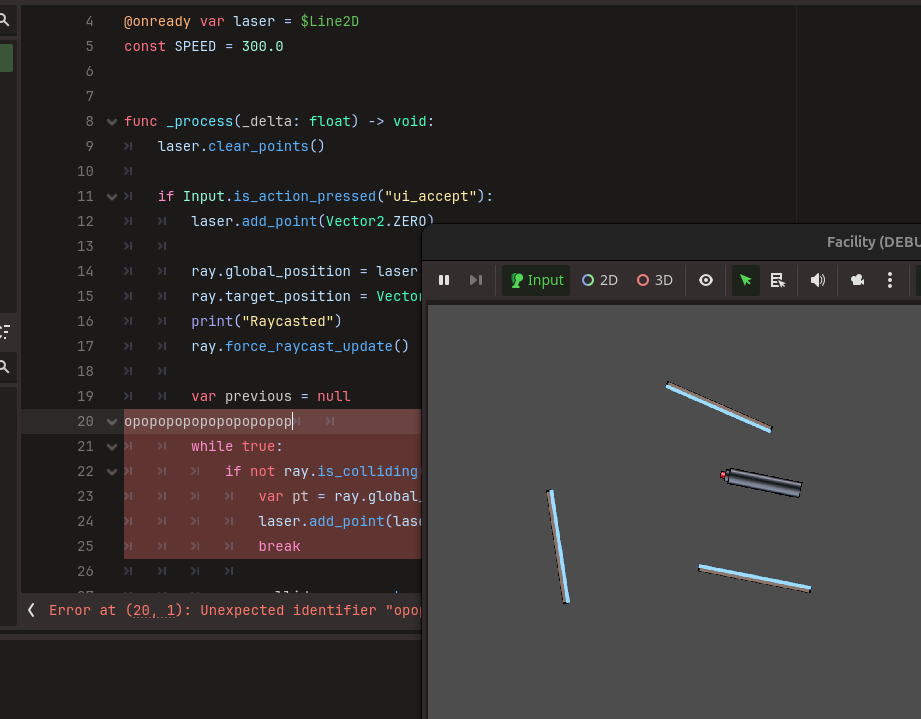The width and height of the screenshot is (921, 719).
Task: Select the green arrow select tool
Action: 745,280
